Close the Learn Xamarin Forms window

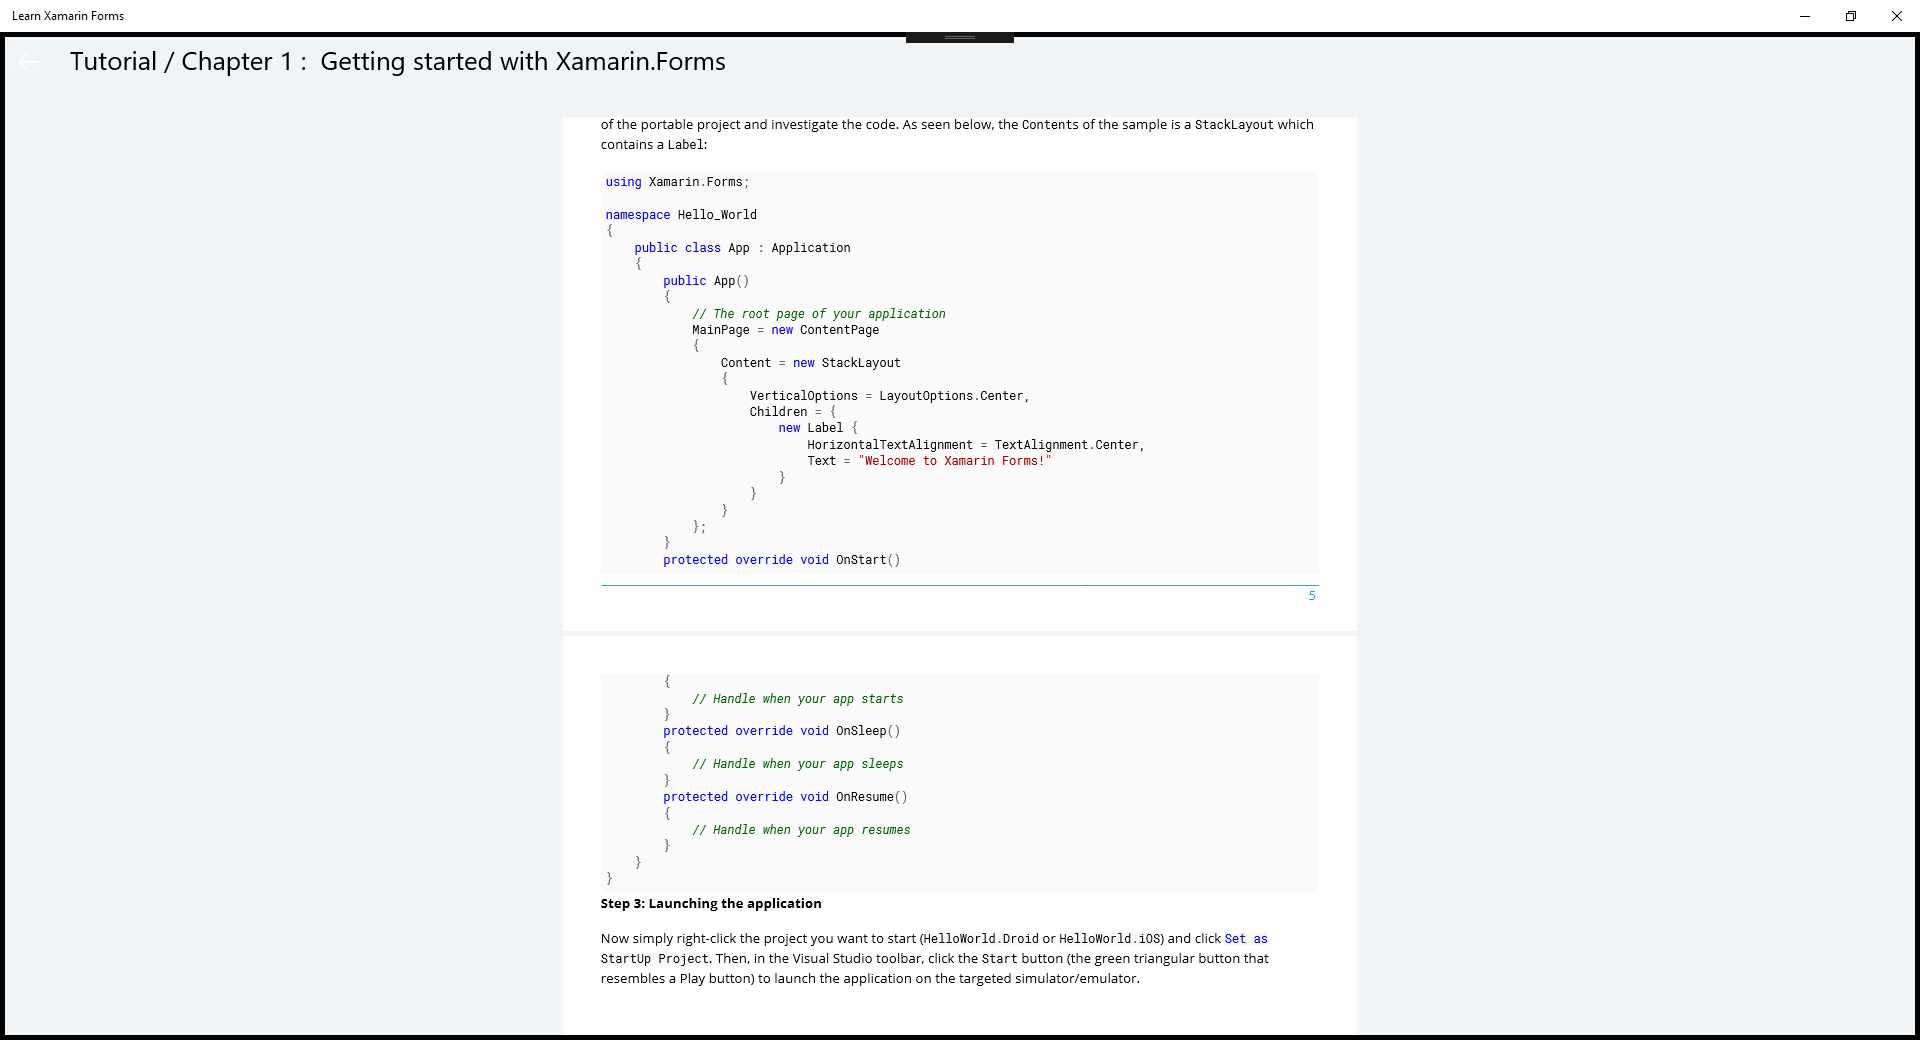point(1897,16)
